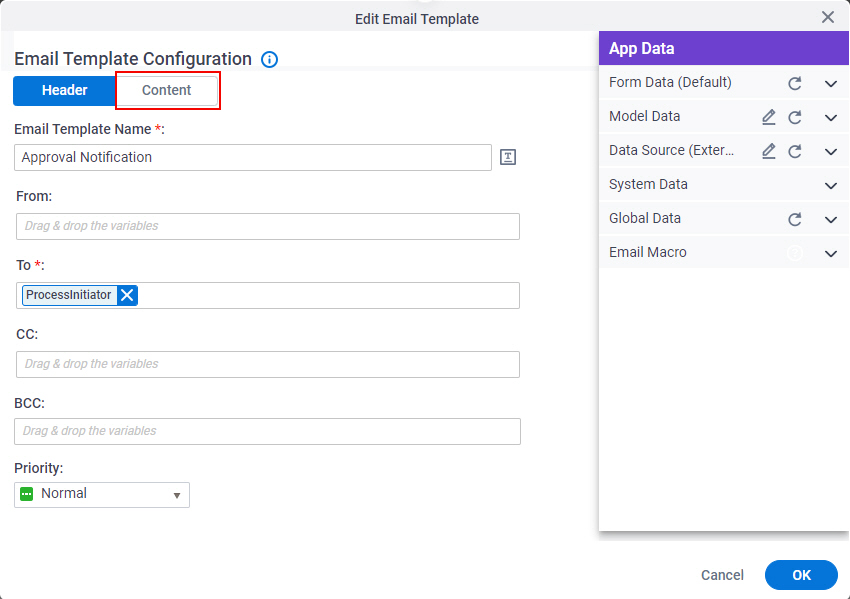Image resolution: width=850 pixels, height=599 pixels.
Task: Switch to the Content tab
Action: (x=167, y=90)
